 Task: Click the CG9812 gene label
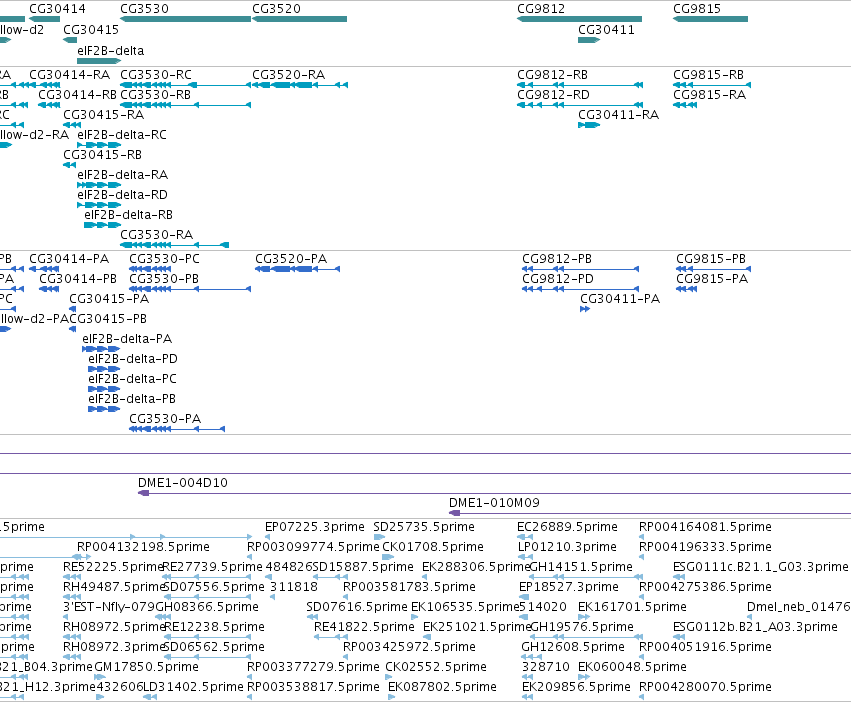pyautogui.click(x=541, y=9)
